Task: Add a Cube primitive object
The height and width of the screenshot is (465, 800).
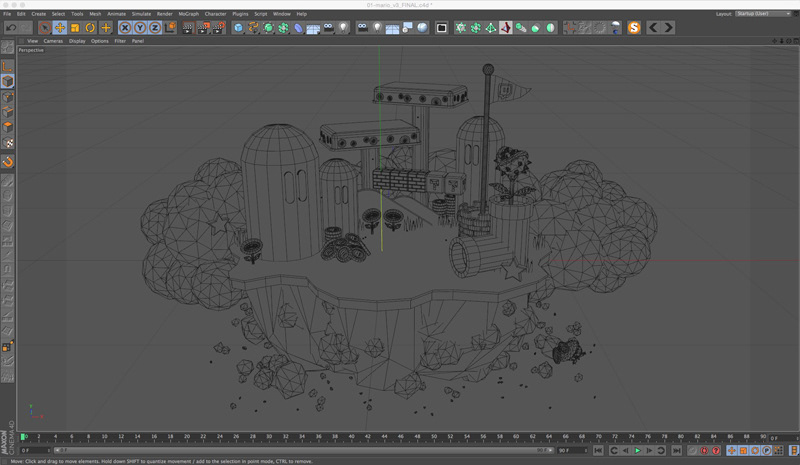Action: coord(238,28)
